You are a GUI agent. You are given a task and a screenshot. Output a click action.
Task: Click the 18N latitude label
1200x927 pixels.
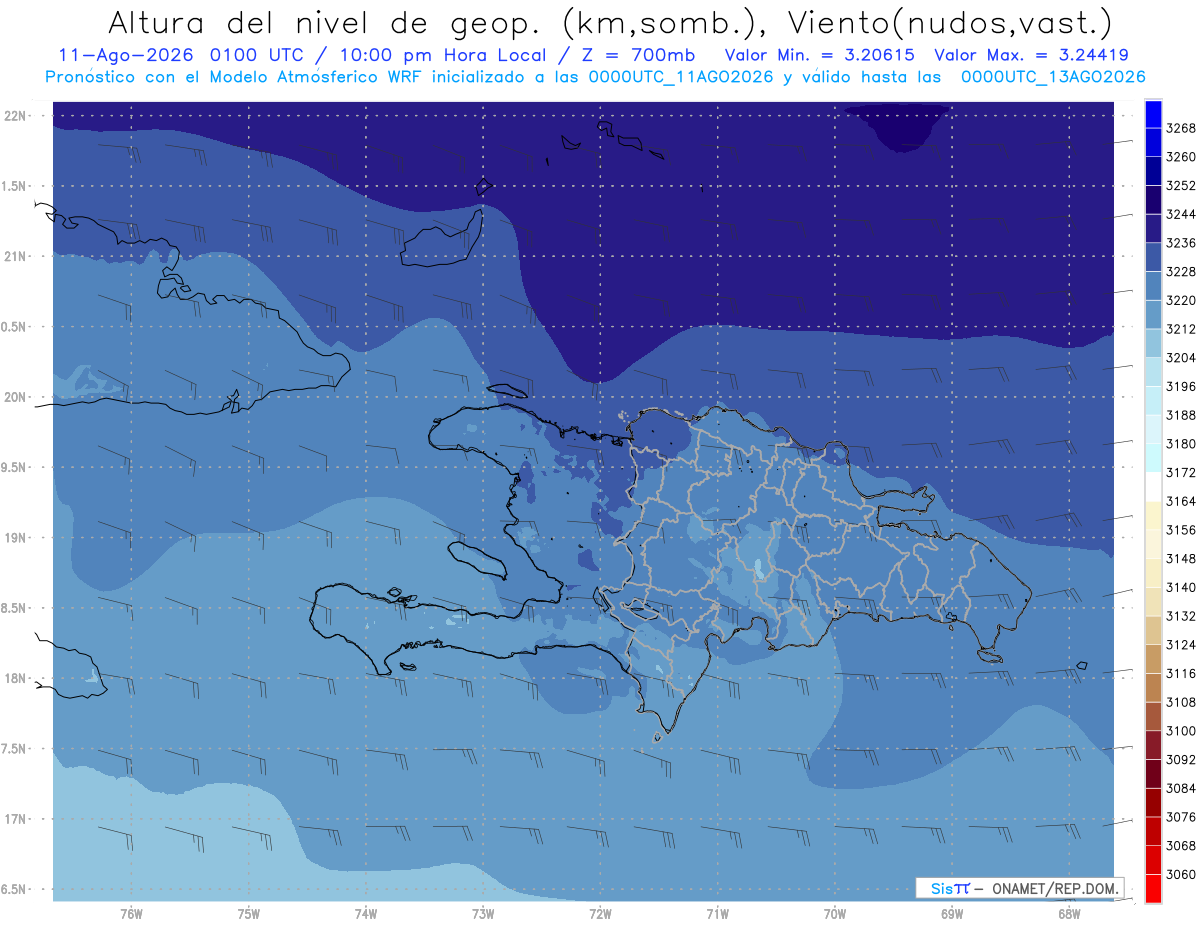(x=17, y=678)
